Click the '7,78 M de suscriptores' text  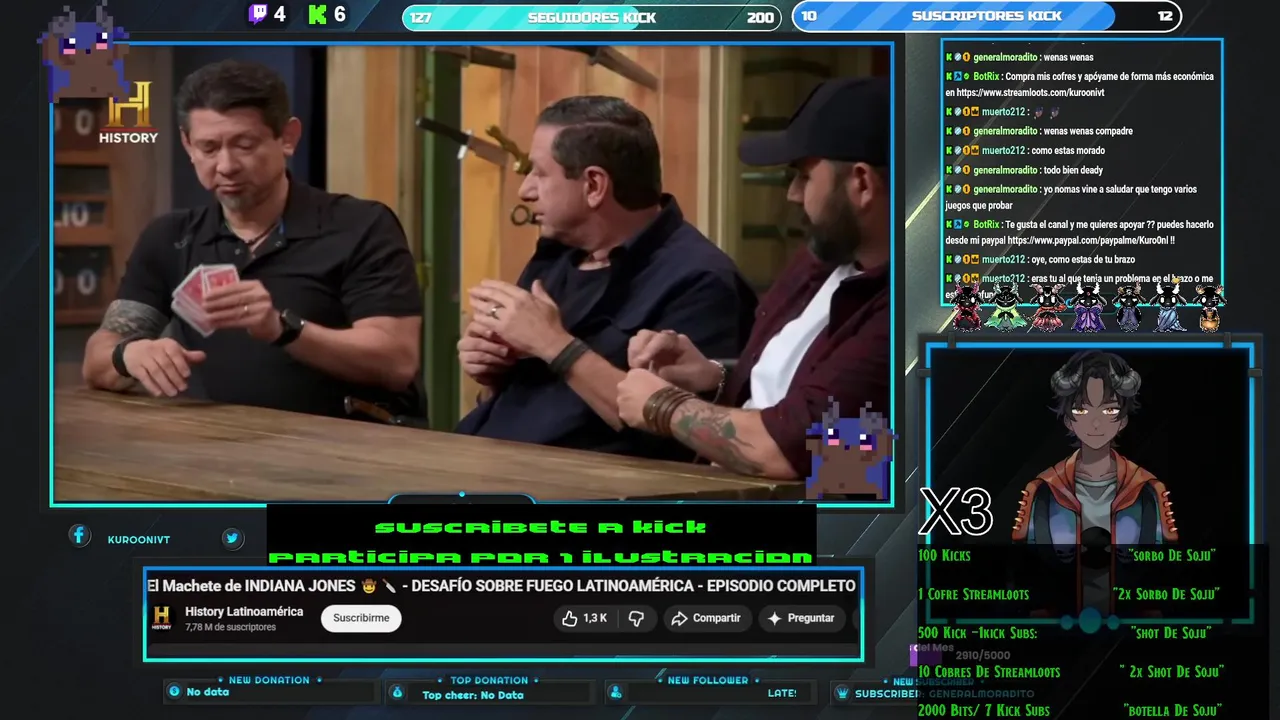(230, 627)
